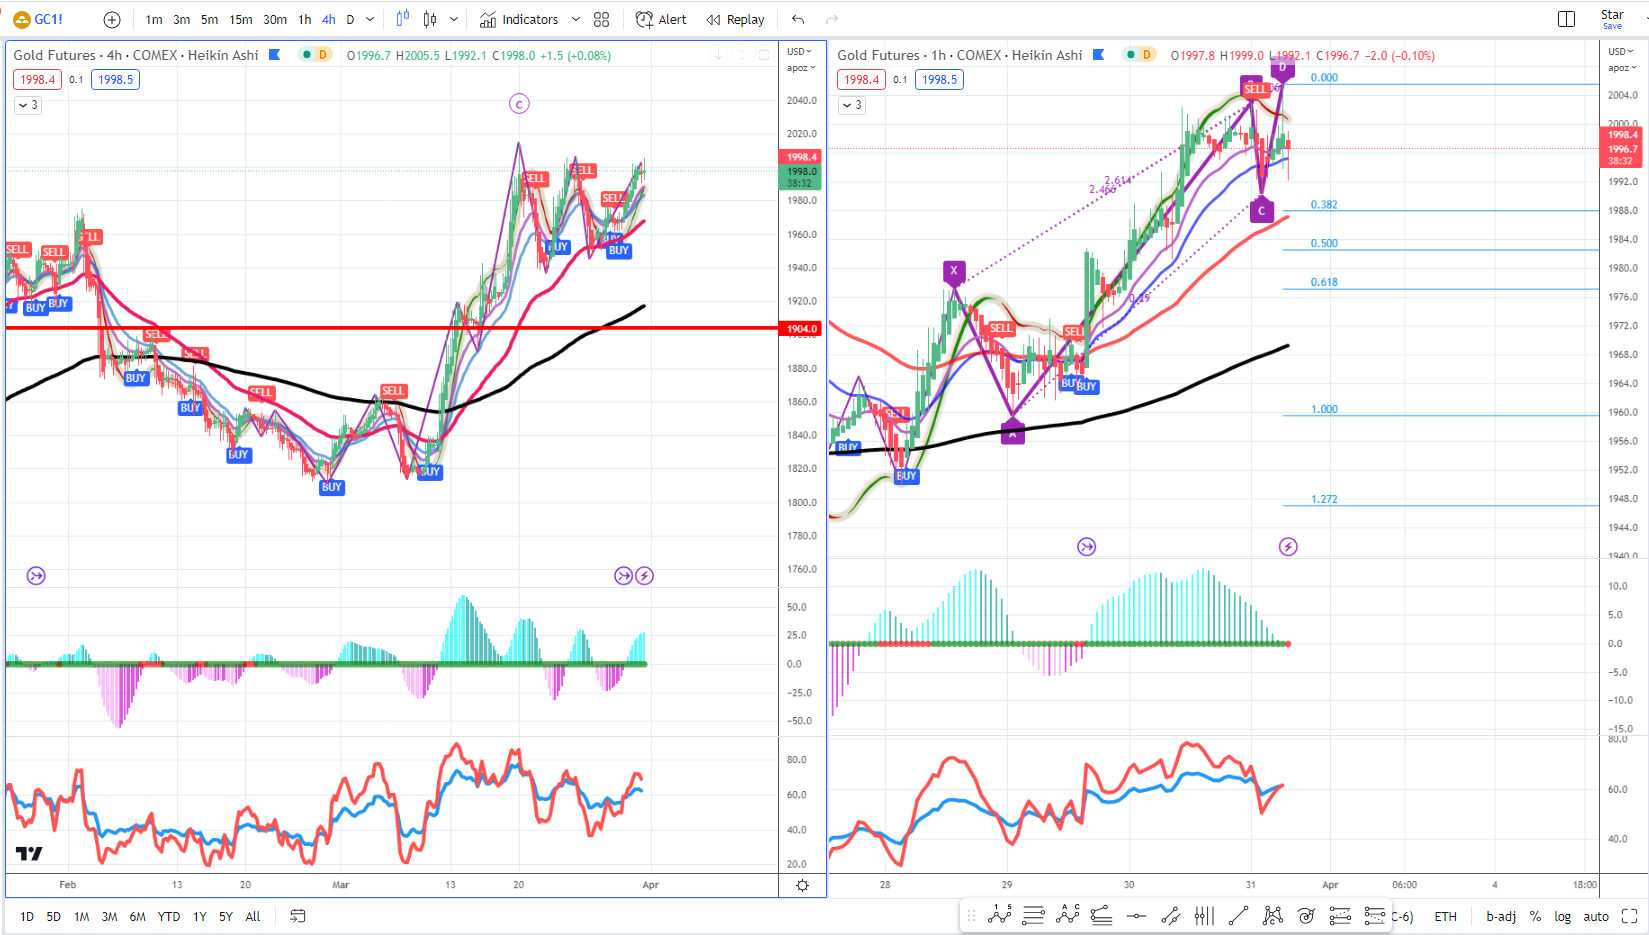The width and height of the screenshot is (1649, 935).
Task: Select 5D date range
Action: (54, 916)
